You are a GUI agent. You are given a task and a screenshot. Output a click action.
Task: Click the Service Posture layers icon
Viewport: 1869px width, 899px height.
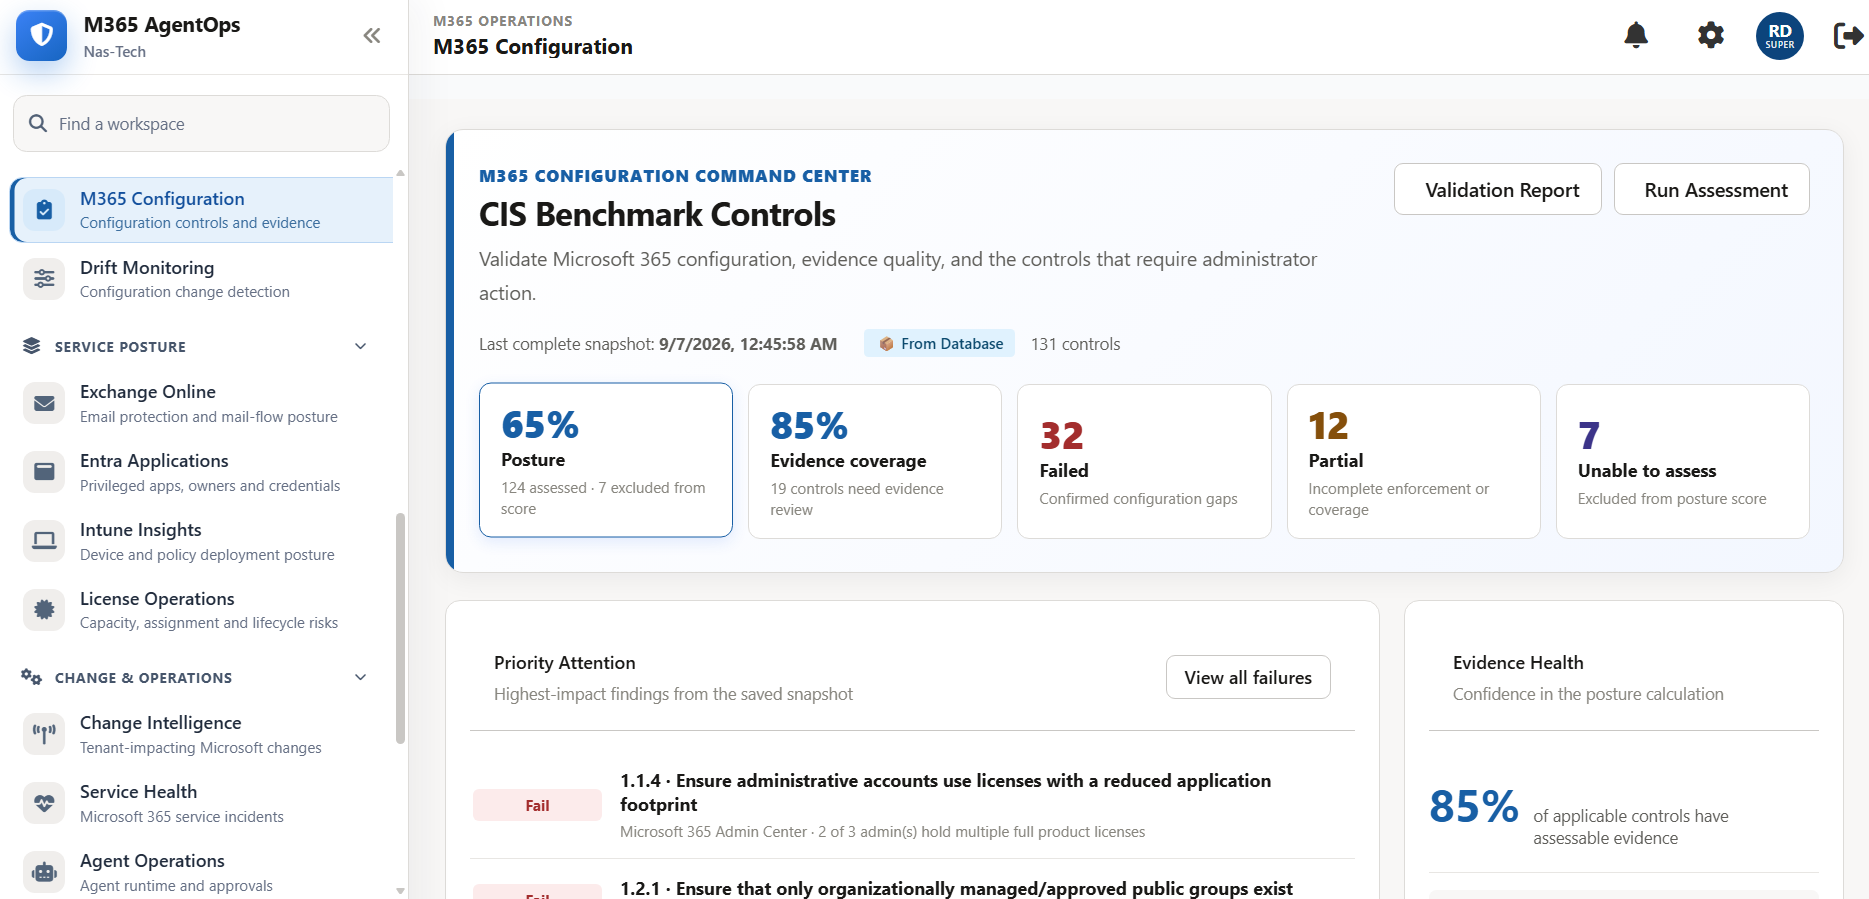coord(32,346)
